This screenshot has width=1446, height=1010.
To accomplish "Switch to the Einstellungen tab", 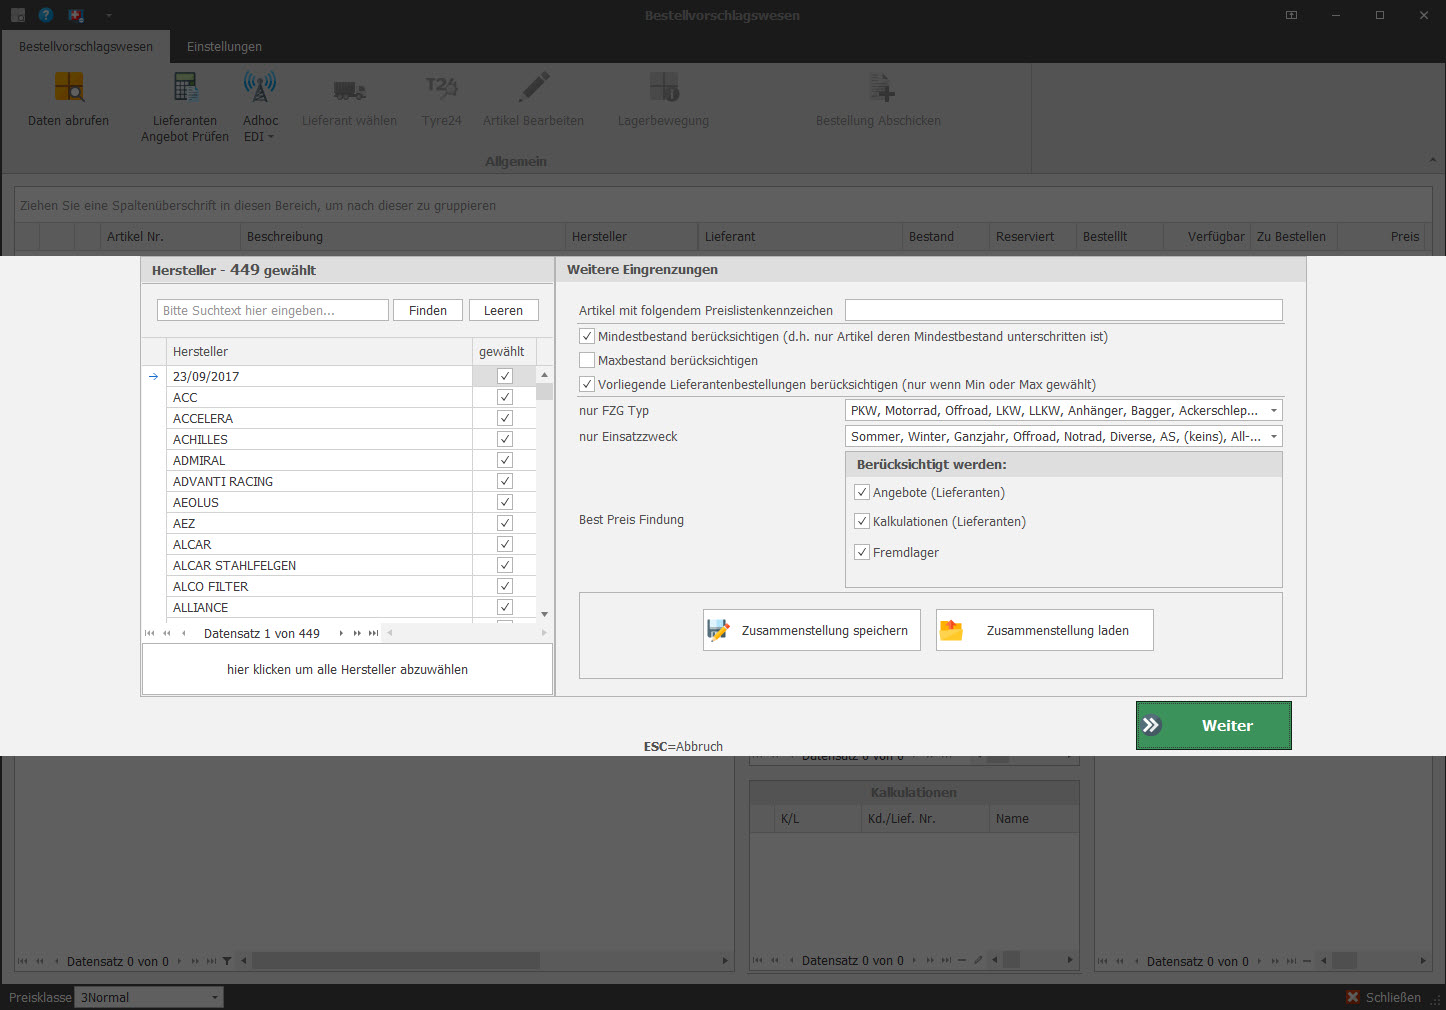I will point(224,47).
